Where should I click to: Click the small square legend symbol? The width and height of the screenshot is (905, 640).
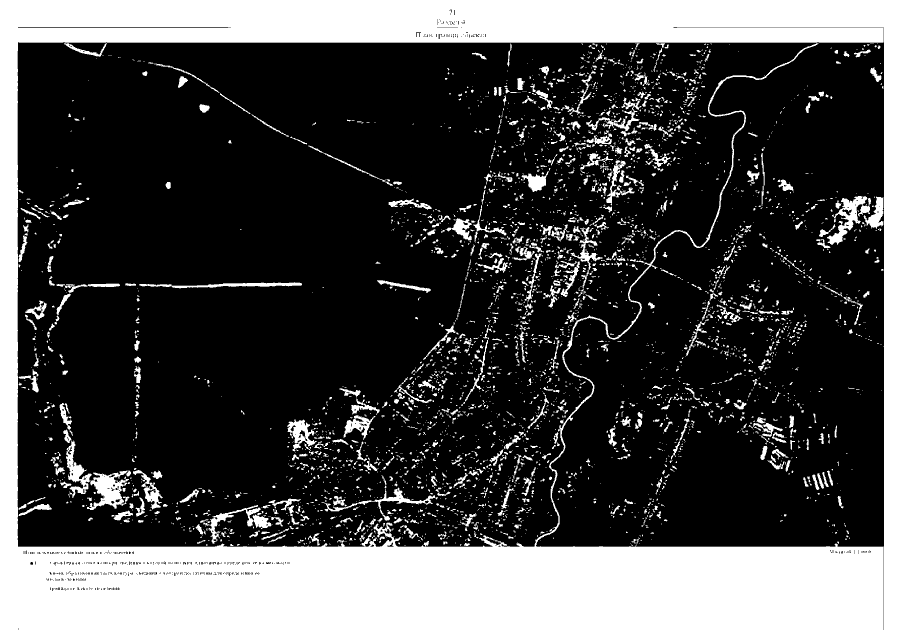(32, 564)
